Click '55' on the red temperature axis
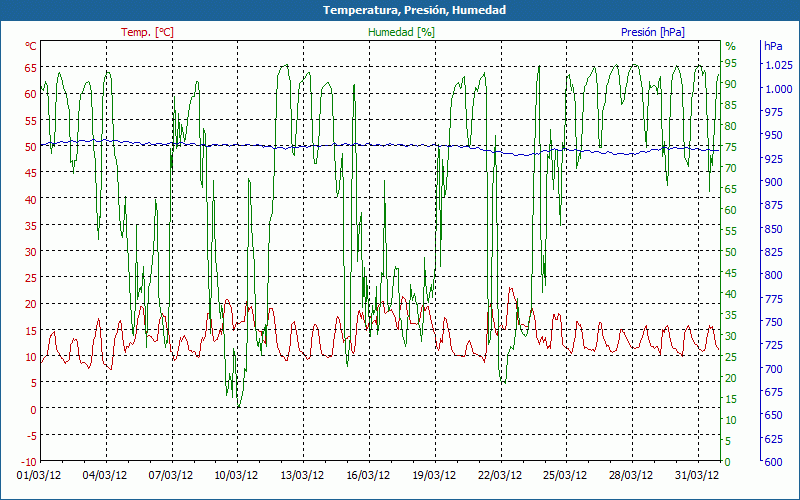 click(31, 120)
